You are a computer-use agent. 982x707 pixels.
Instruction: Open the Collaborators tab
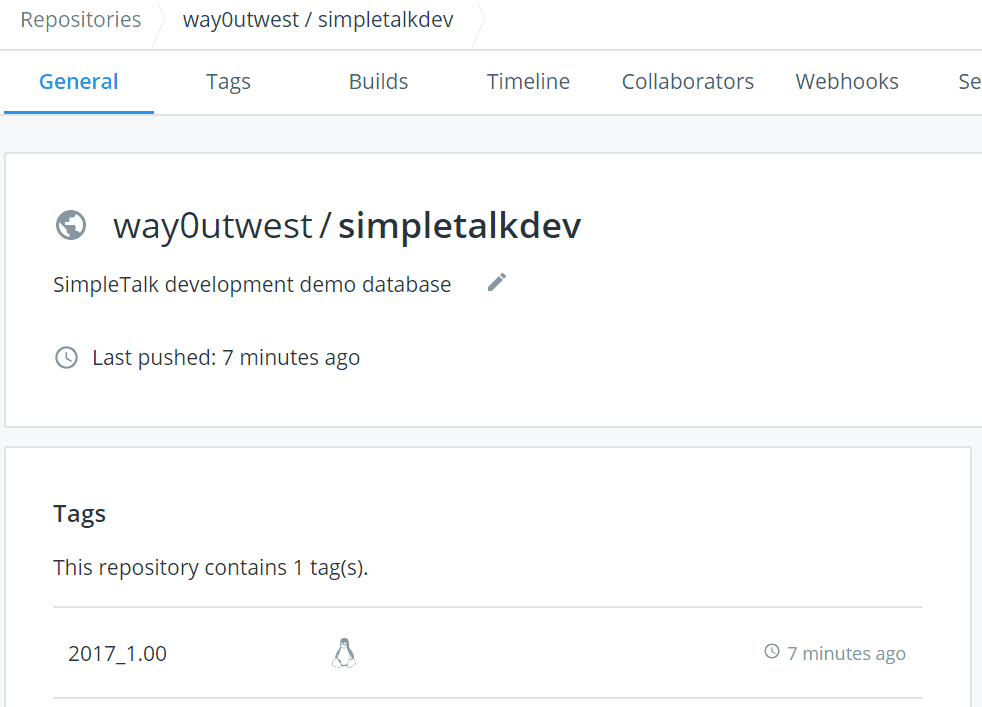pos(688,82)
